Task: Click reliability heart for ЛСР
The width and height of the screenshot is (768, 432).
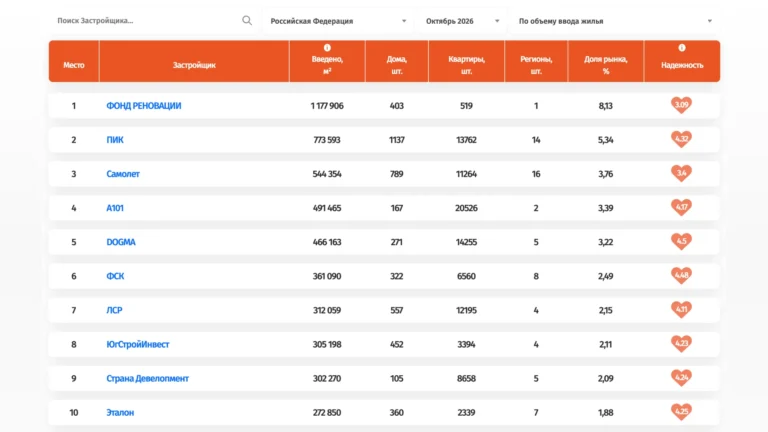Action: [x=681, y=310]
